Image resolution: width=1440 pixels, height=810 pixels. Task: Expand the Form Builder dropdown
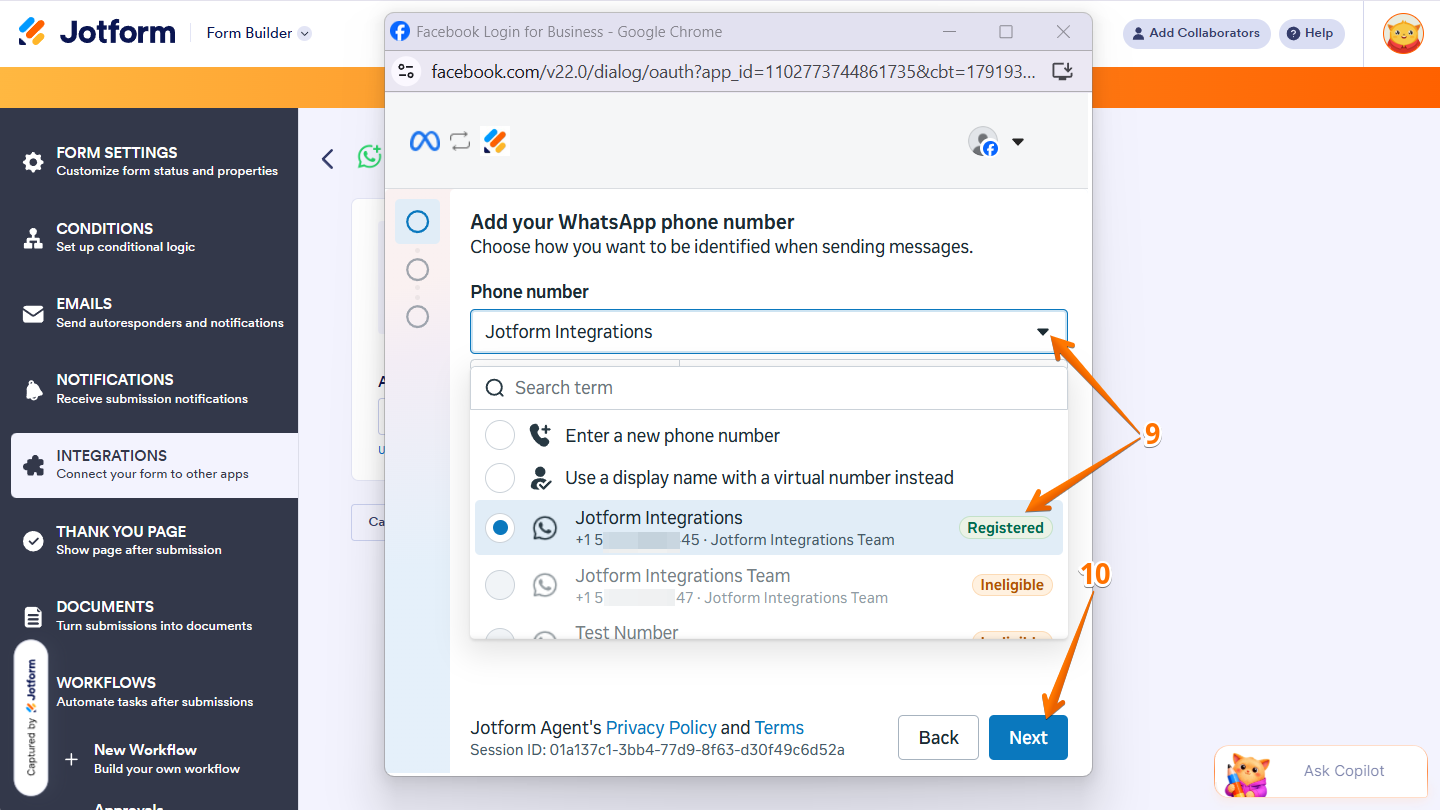[259, 33]
